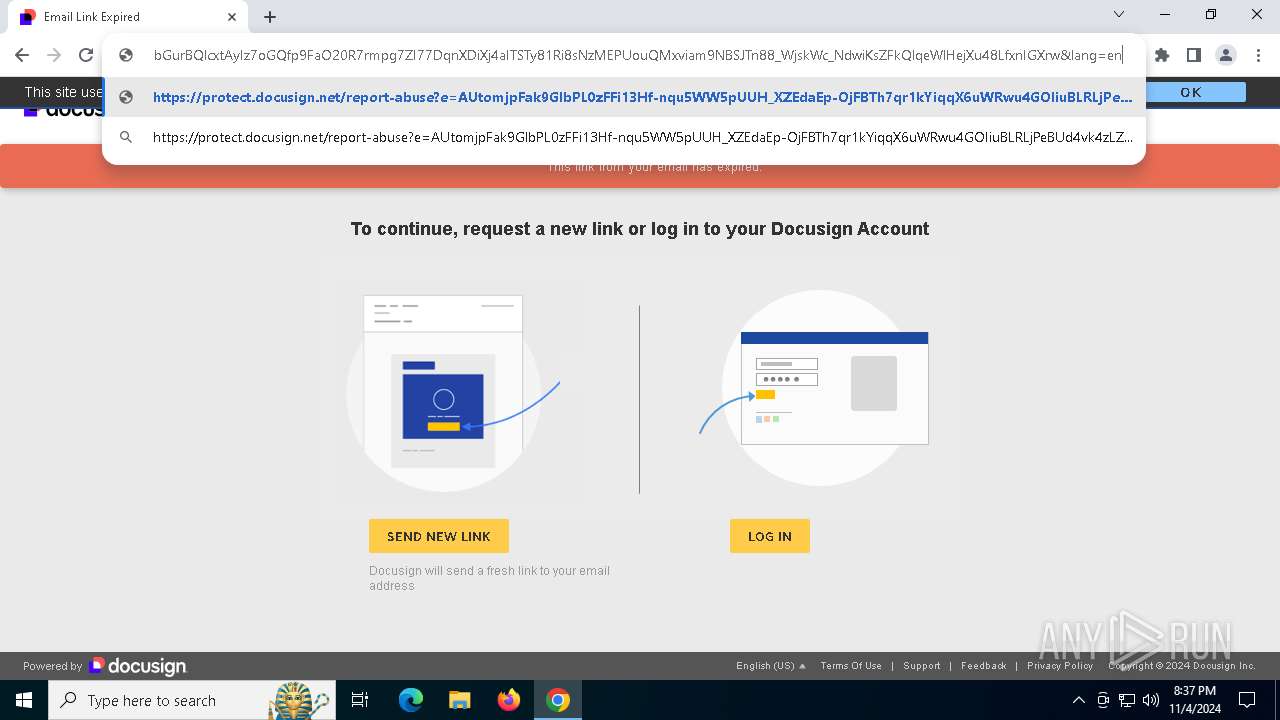Image resolution: width=1280 pixels, height=720 pixels.
Task: Toggle the browser side panel icon
Action: (x=1193, y=55)
